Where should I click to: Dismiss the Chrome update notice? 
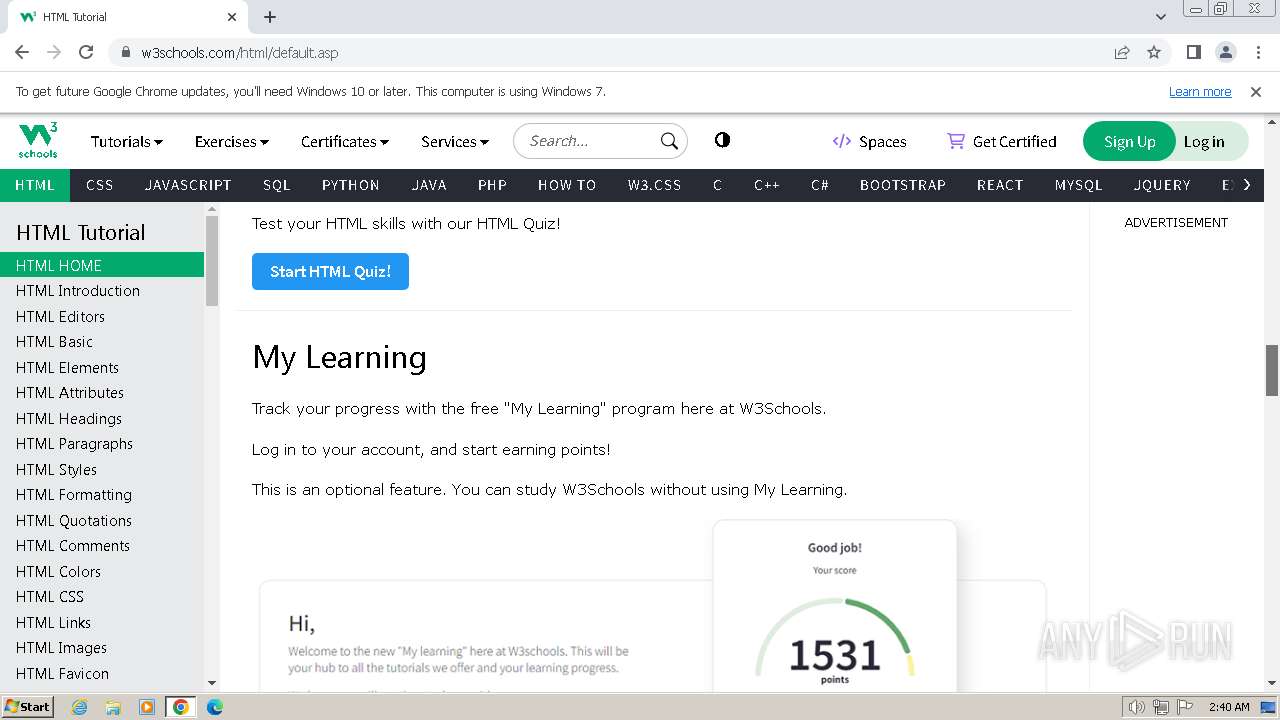point(1256,91)
